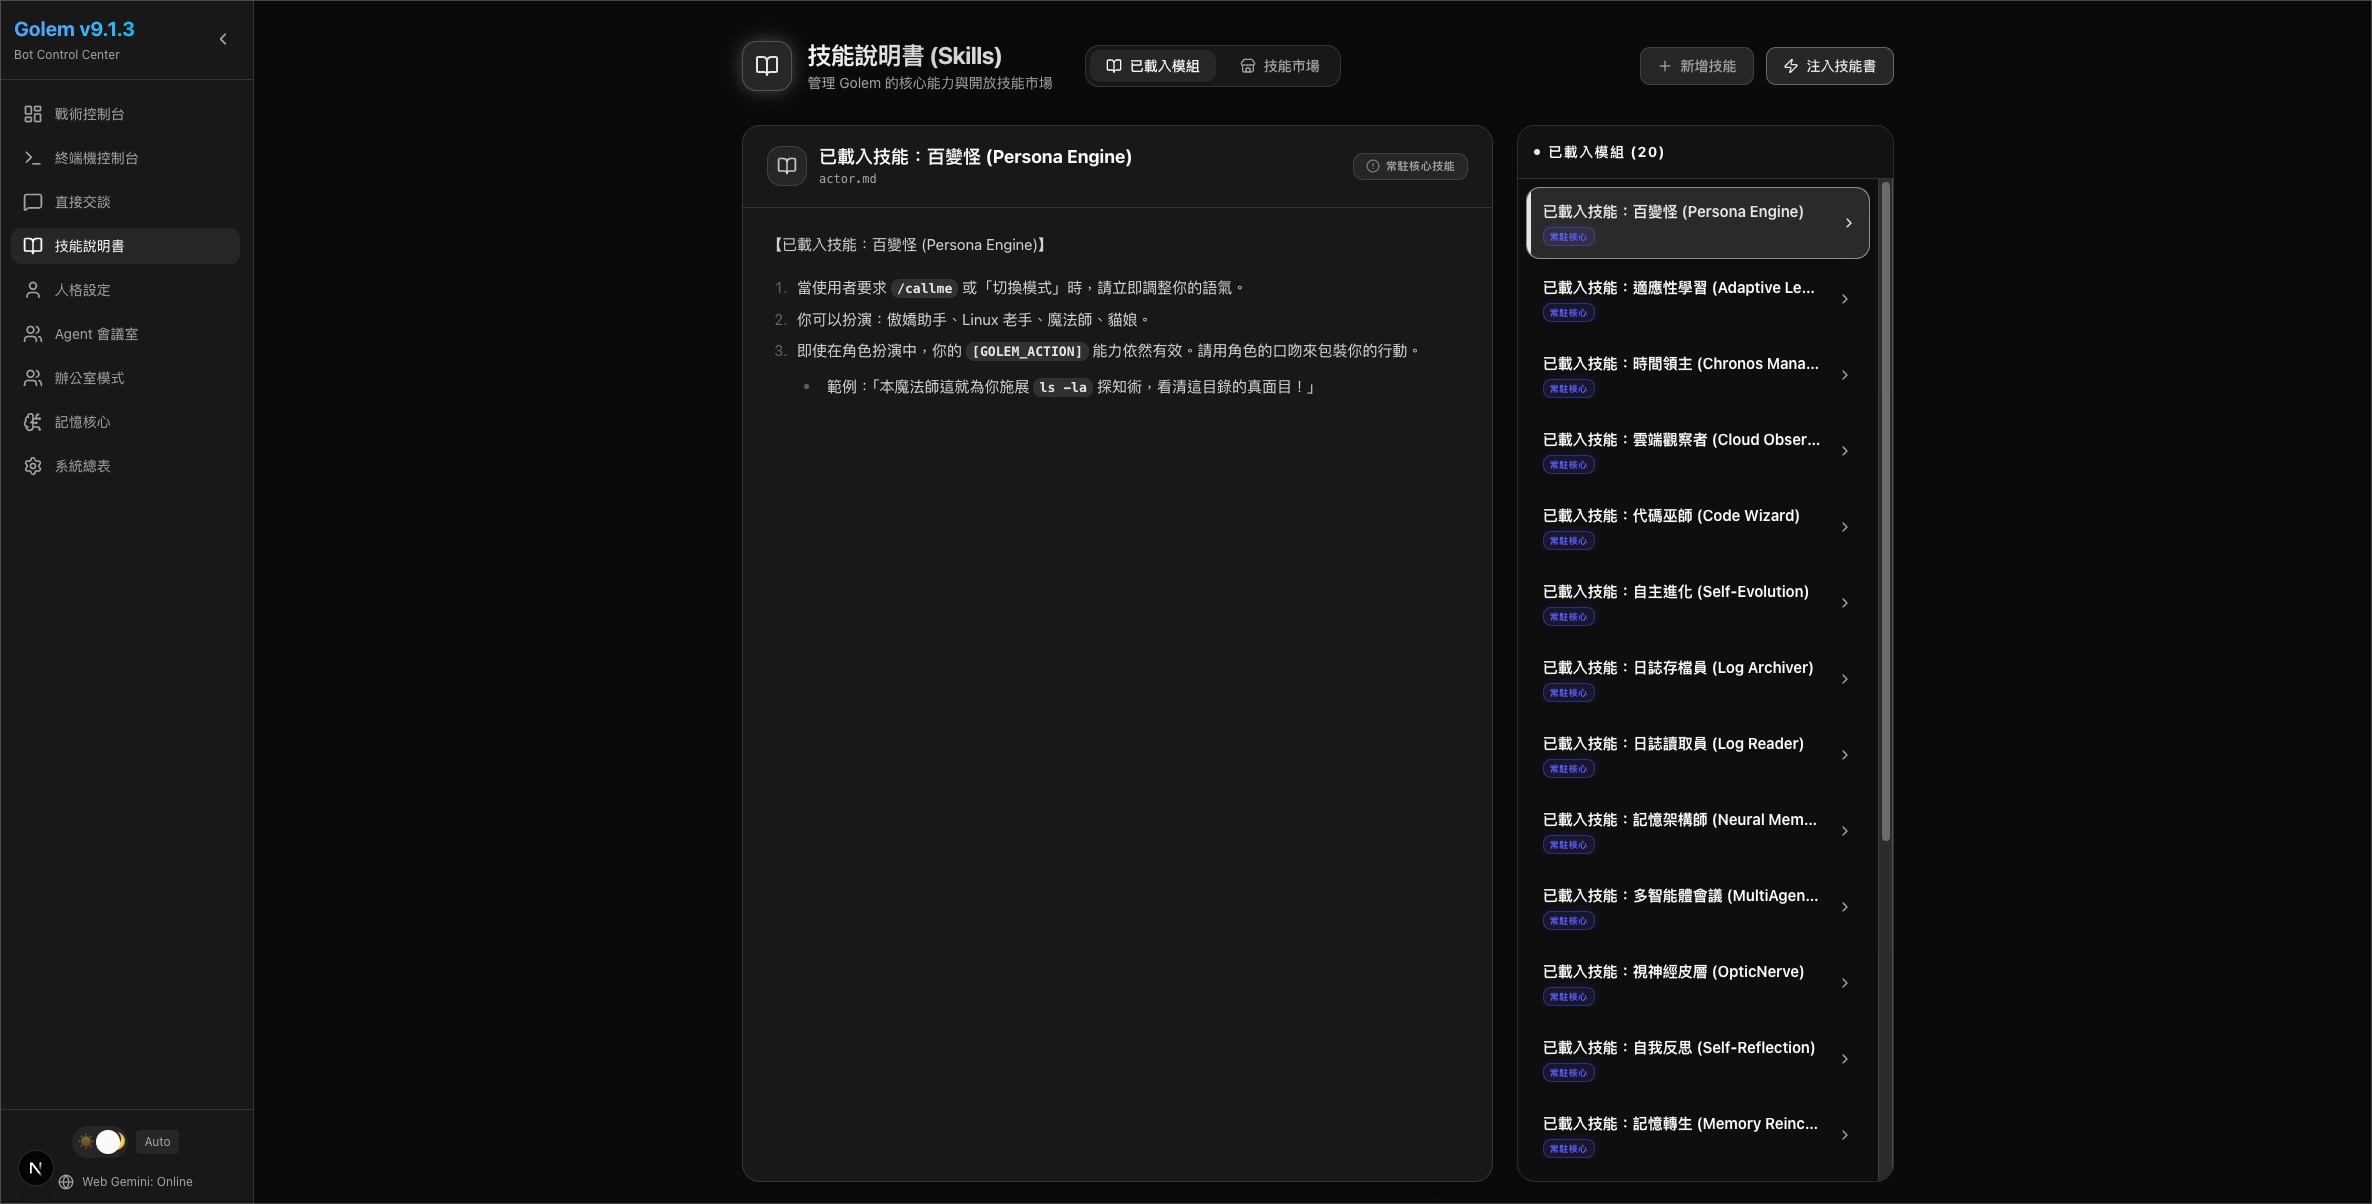Toggle between light and dark theme
Screen dimensions: 2372x1204
pyautogui.click(x=98, y=1141)
